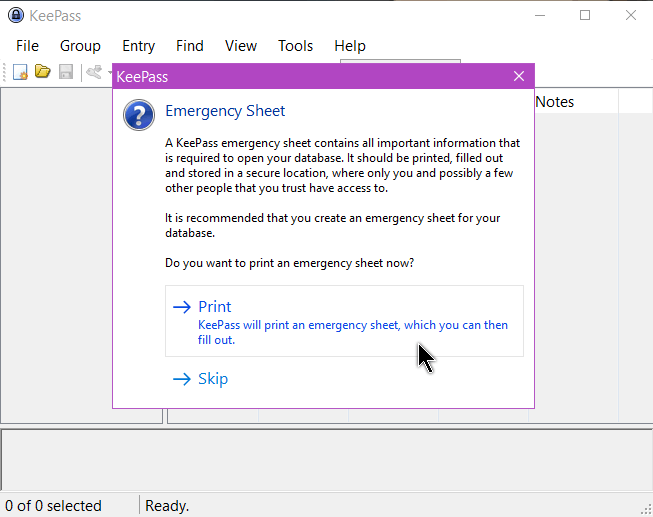Open the Group menu
Image resolution: width=653 pixels, height=517 pixels.
80,46
